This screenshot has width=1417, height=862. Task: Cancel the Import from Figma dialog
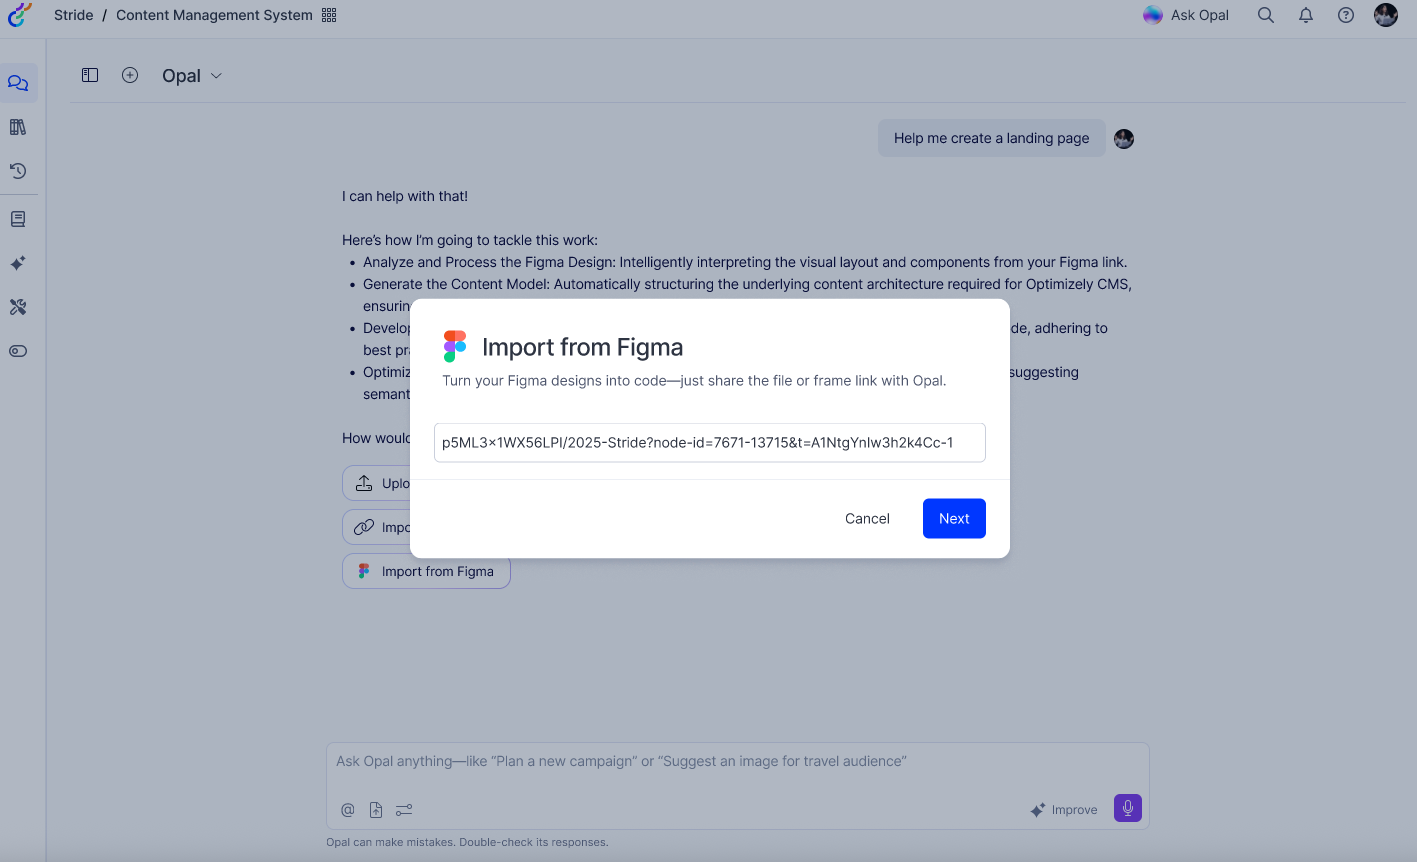867,518
